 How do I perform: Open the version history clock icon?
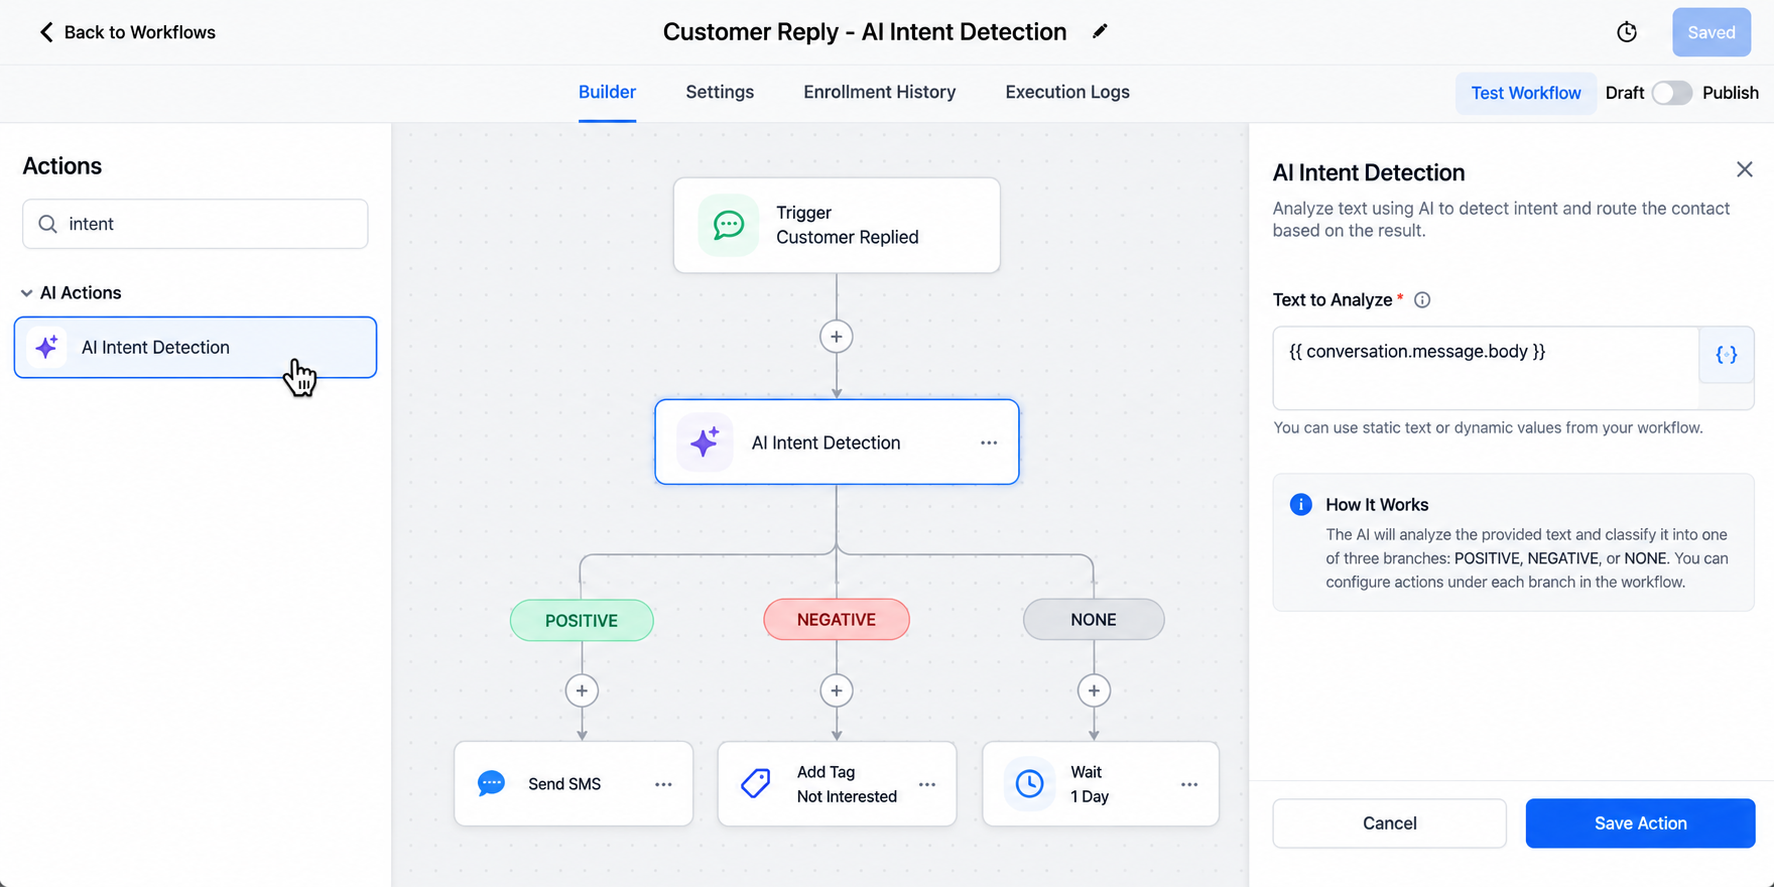[x=1627, y=32]
